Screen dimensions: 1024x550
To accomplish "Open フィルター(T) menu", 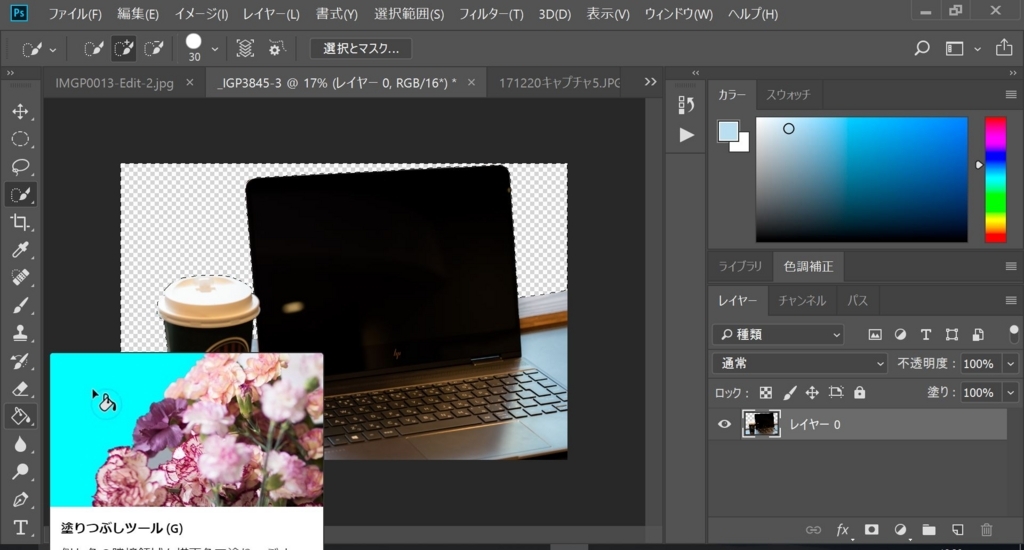I will (x=491, y=14).
